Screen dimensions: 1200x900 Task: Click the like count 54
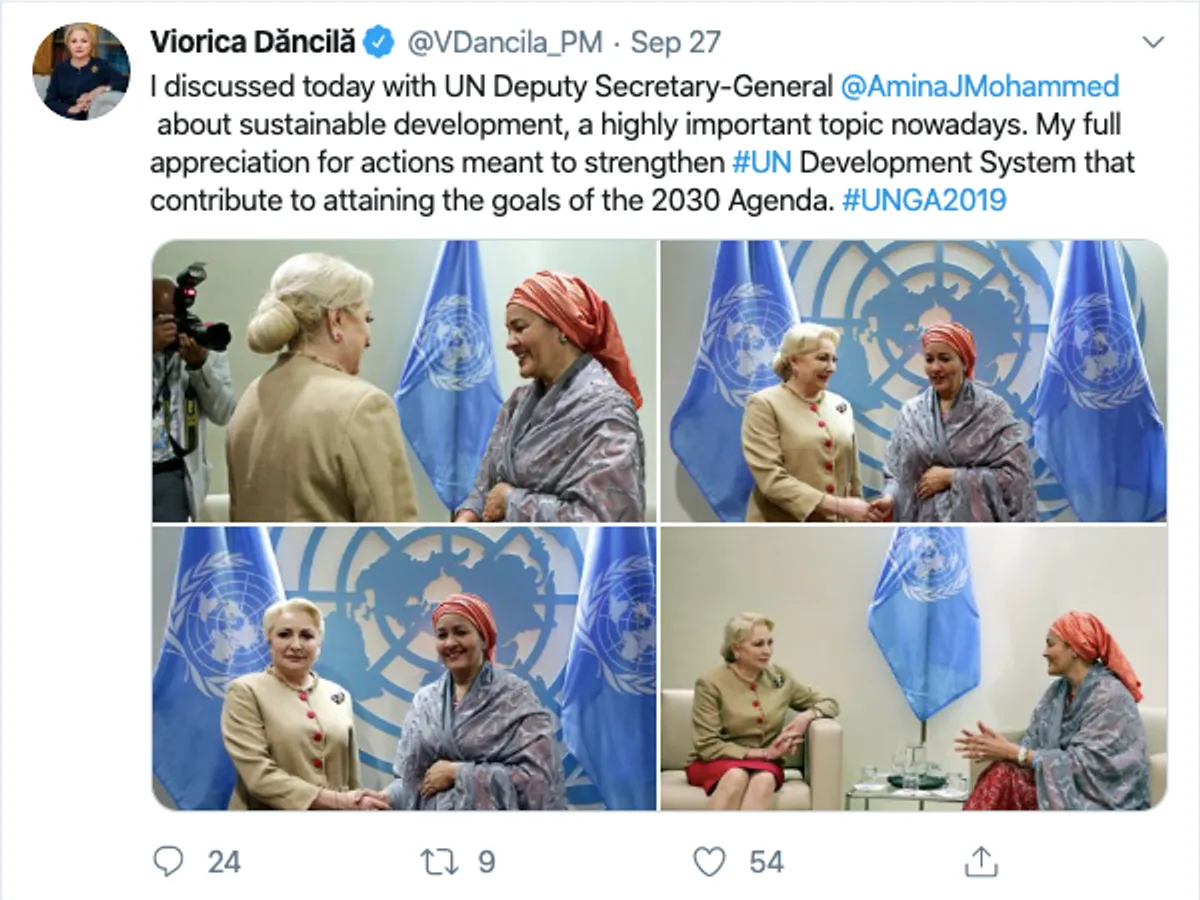766,862
